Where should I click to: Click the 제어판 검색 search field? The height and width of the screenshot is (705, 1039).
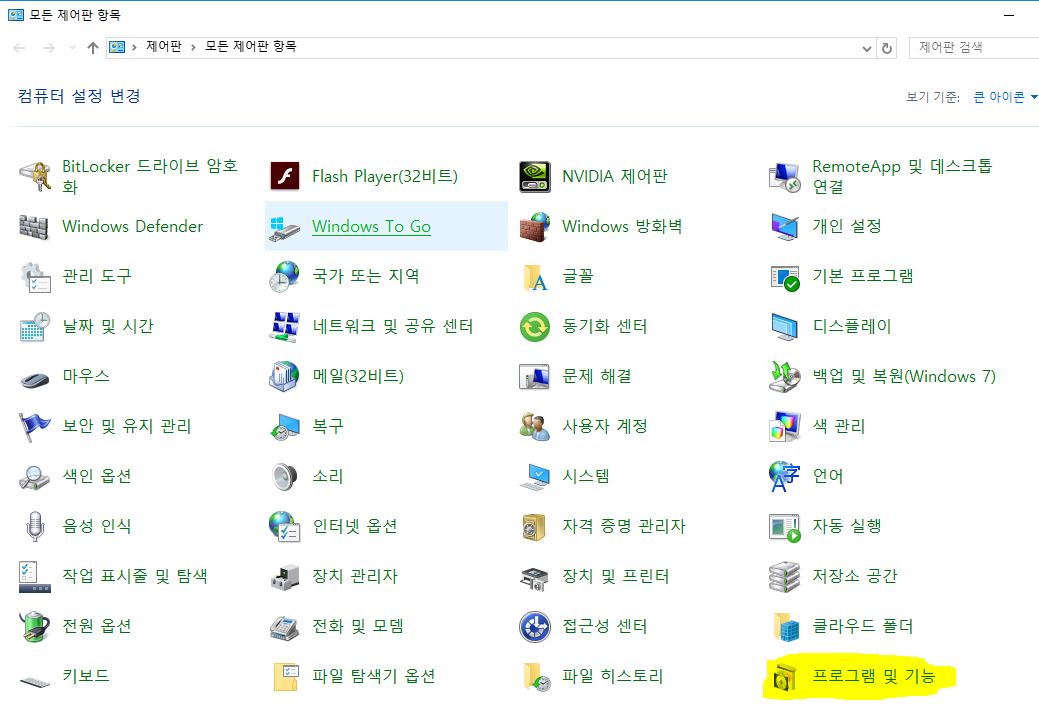pos(974,48)
